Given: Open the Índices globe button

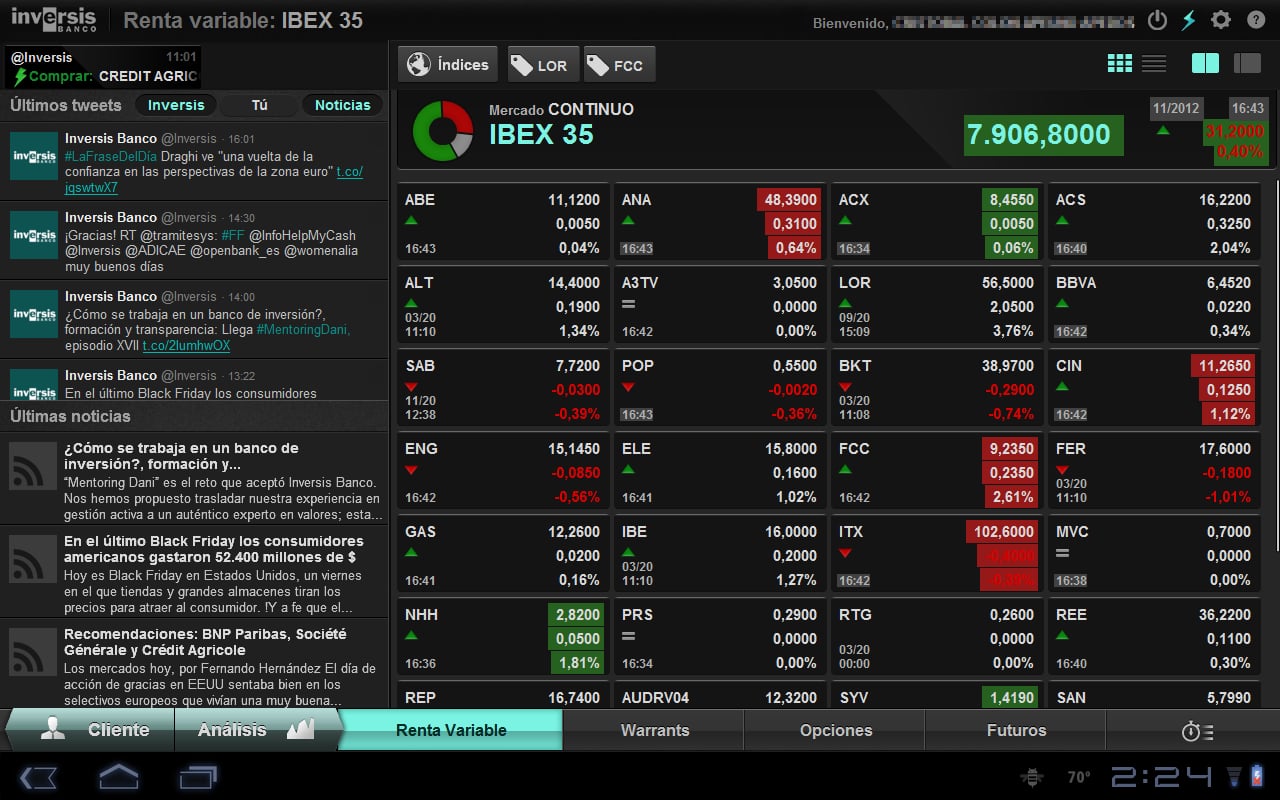Looking at the screenshot, I should (x=449, y=64).
